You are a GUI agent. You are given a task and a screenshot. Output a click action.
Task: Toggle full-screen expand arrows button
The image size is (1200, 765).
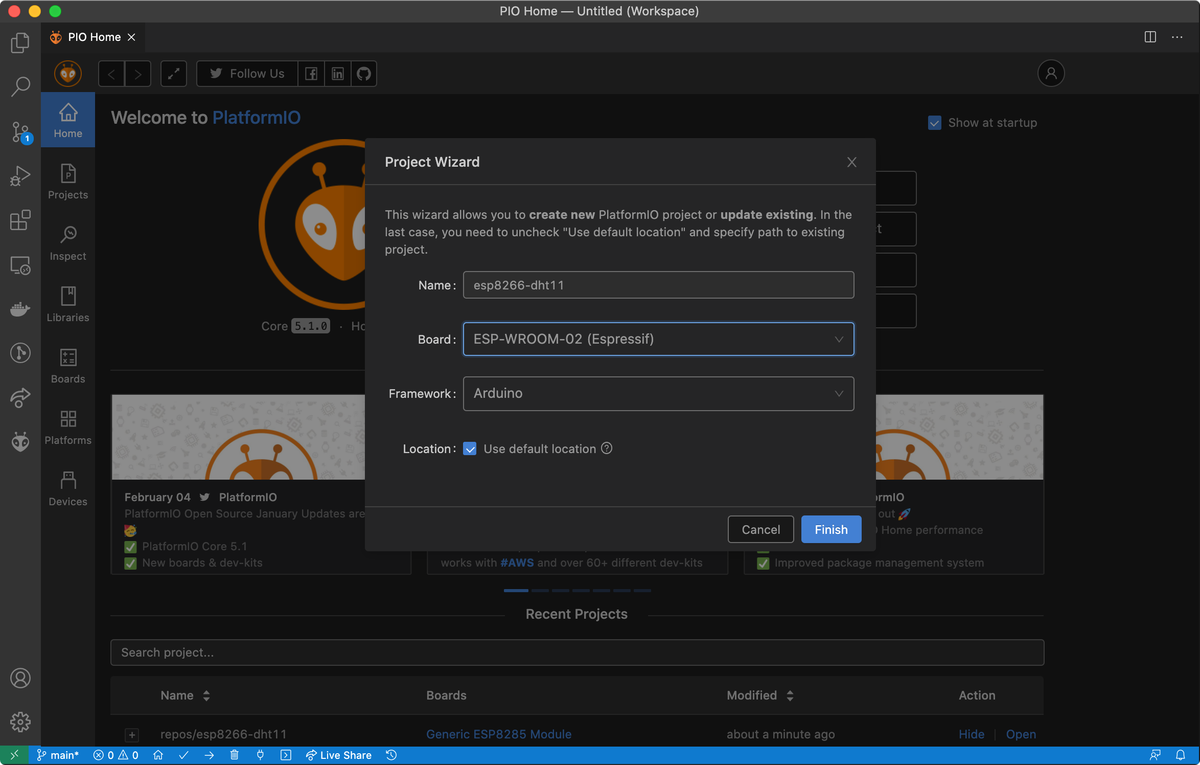coord(174,74)
